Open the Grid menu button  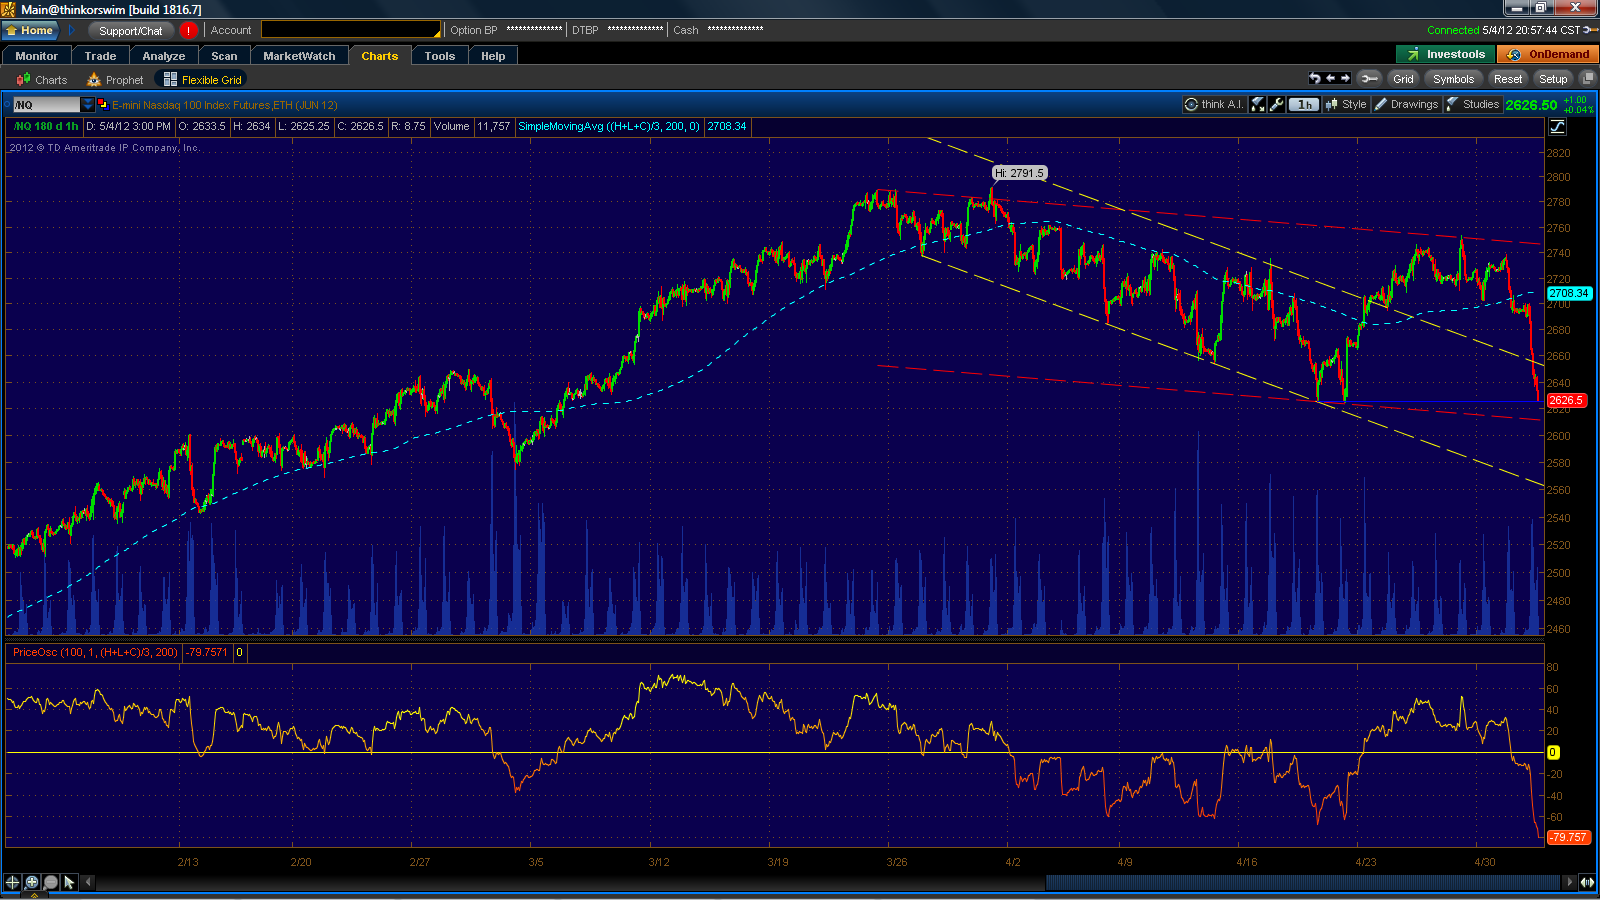point(1404,79)
